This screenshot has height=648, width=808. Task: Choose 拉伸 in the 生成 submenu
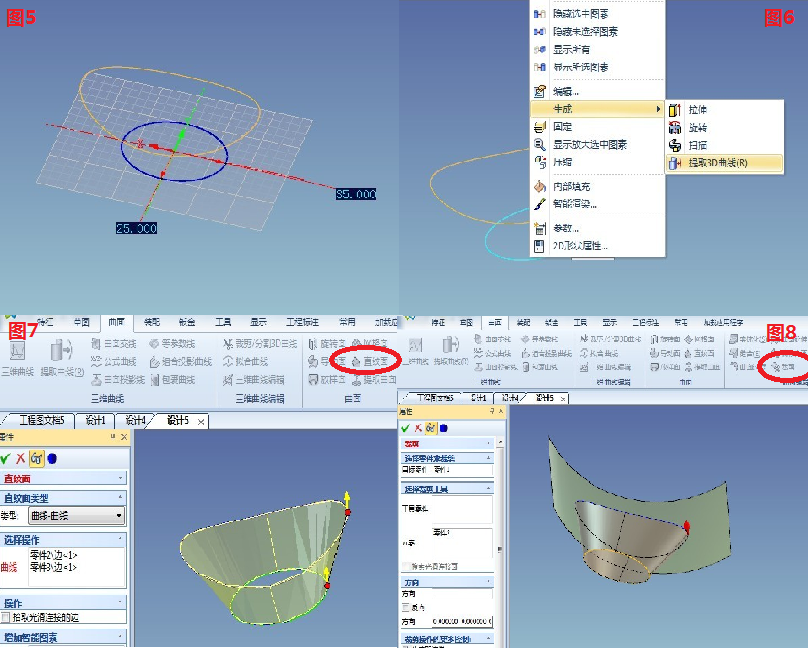[x=725, y=110]
